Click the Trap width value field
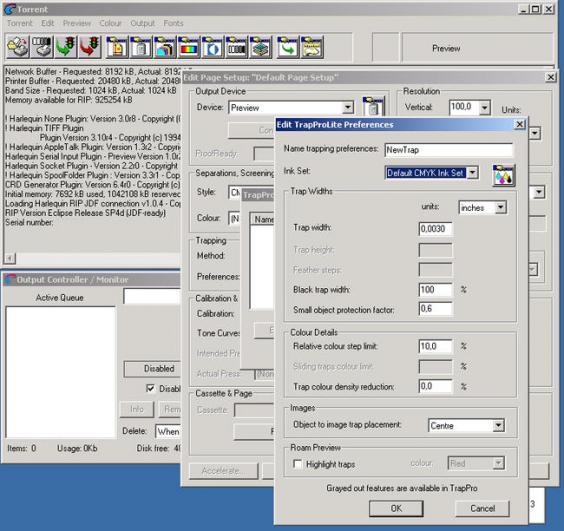 pos(435,229)
